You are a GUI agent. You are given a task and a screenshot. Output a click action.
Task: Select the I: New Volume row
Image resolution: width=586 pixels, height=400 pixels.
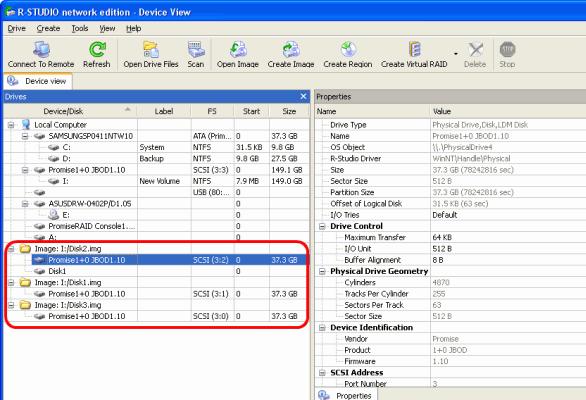157,181
